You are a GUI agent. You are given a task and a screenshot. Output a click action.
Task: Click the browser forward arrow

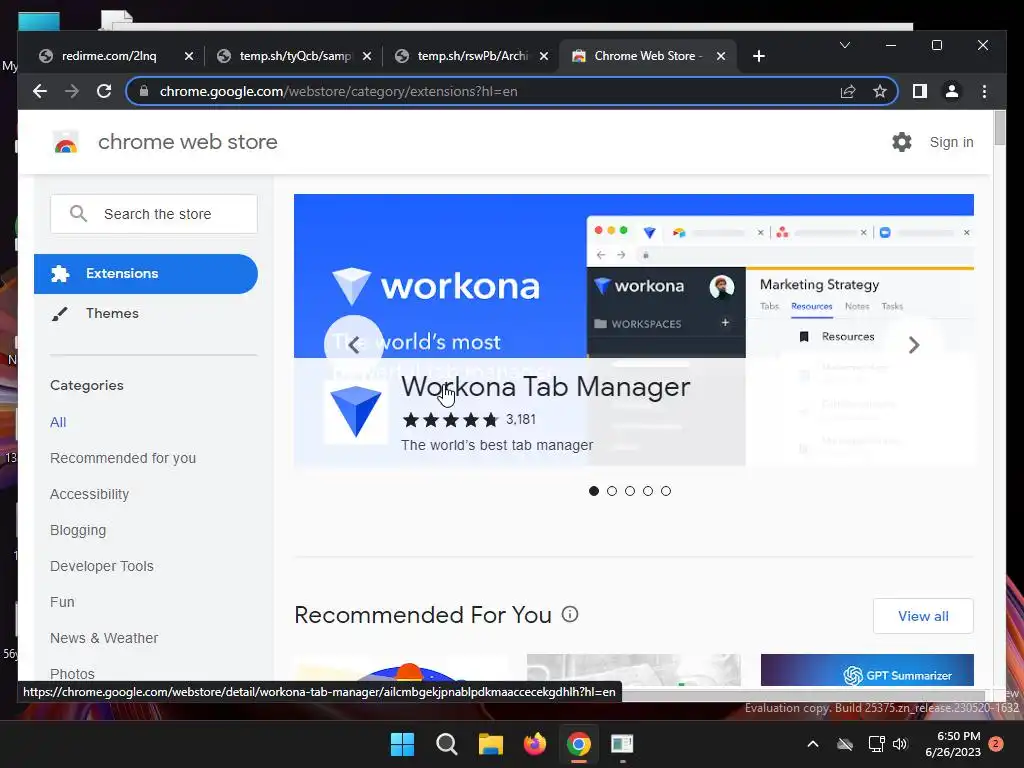[x=72, y=91]
